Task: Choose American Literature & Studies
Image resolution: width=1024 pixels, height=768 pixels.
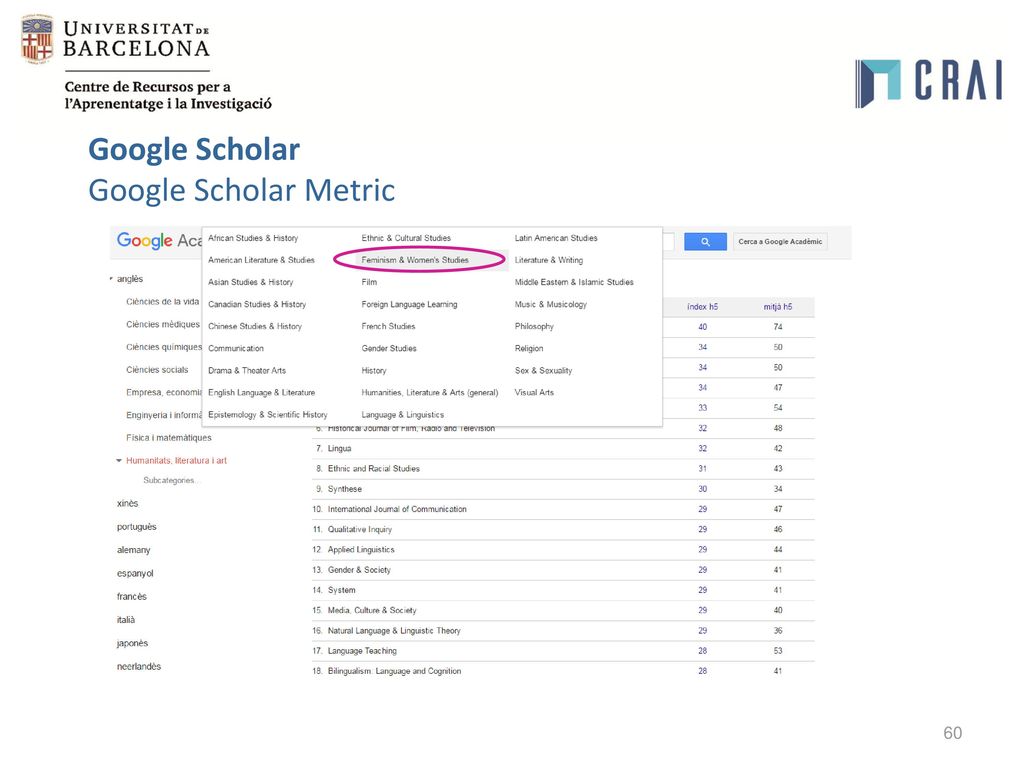Action: [x=261, y=260]
